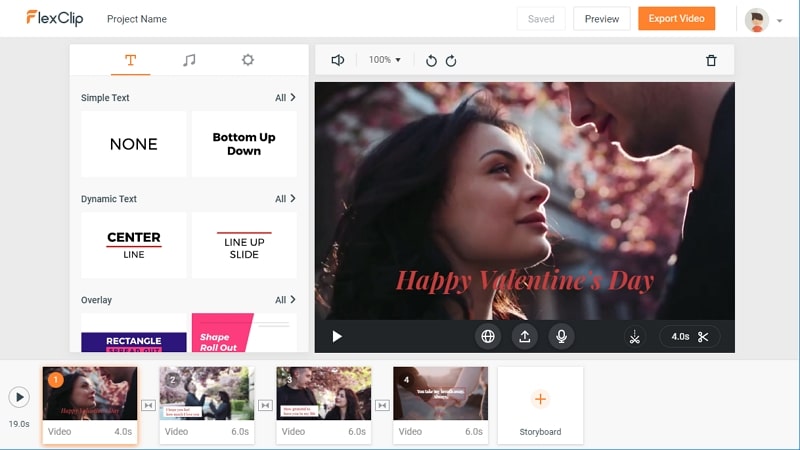Open the user avatar menu
Viewport: 800px width, 450px height.
[x=757, y=20]
